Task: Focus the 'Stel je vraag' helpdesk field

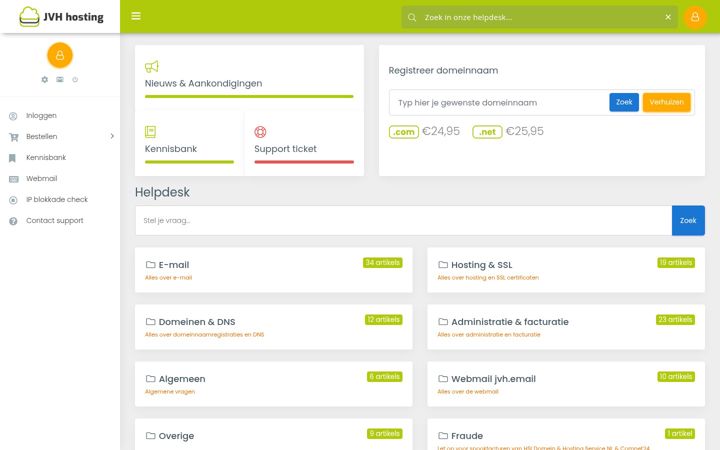Action: click(404, 220)
